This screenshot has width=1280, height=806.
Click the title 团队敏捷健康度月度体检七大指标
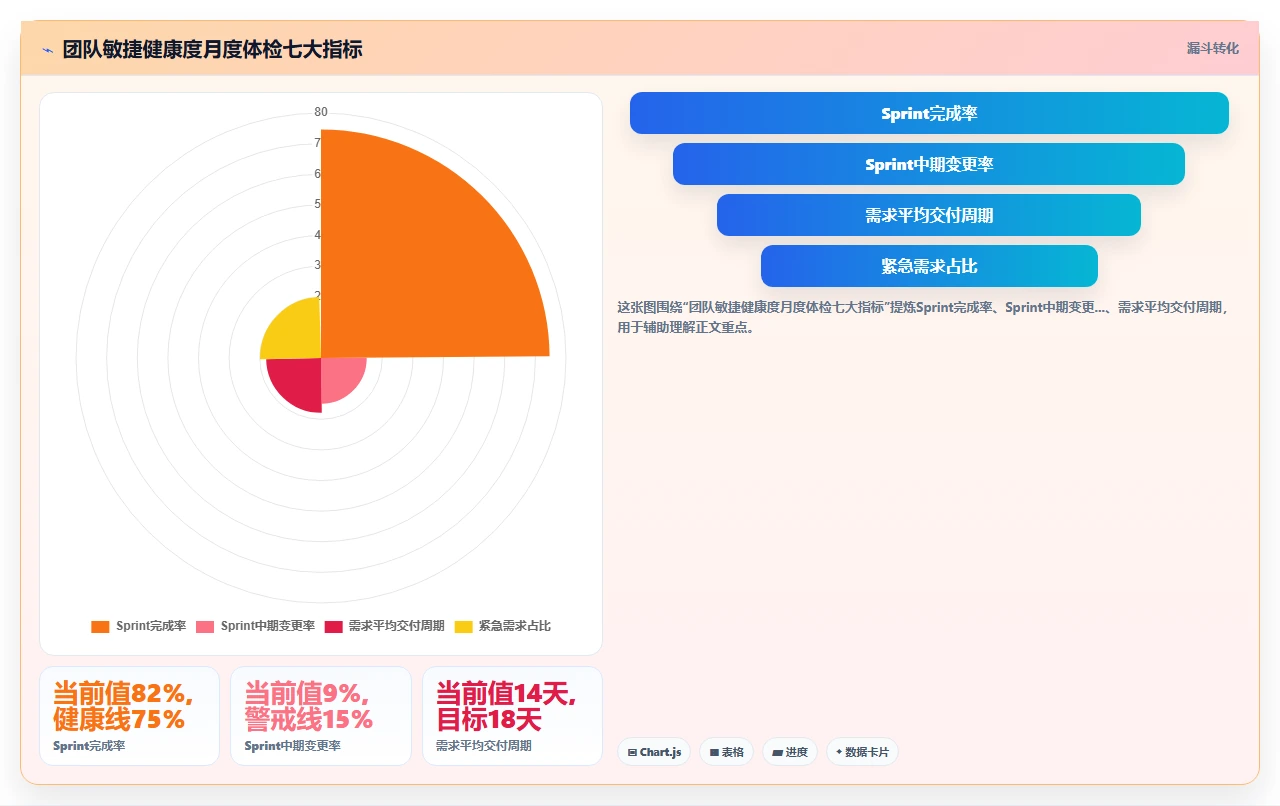tap(212, 50)
